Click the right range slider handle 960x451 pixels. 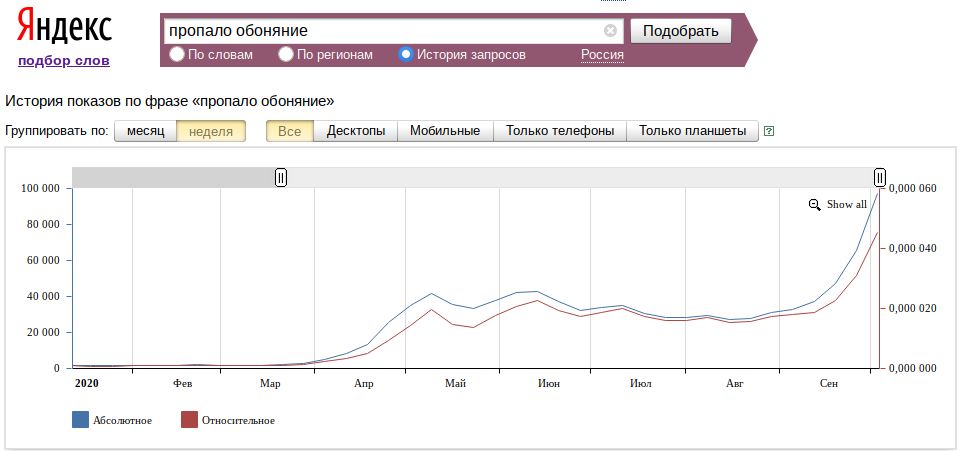880,177
